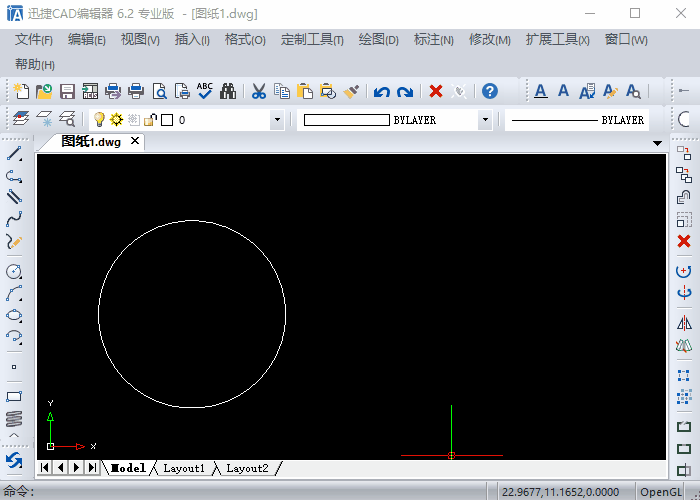Screen dimensions: 700x500
Task: Click the OpenGL status bar entry
Action: tap(661, 492)
